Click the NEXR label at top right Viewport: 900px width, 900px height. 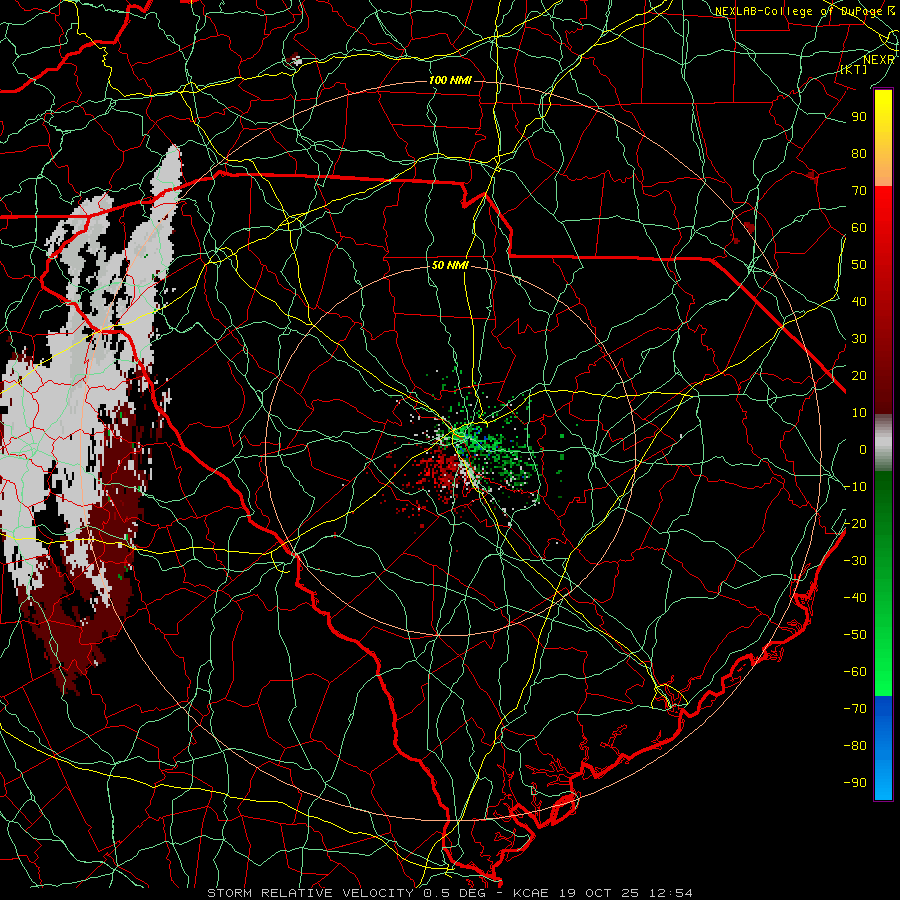(879, 59)
